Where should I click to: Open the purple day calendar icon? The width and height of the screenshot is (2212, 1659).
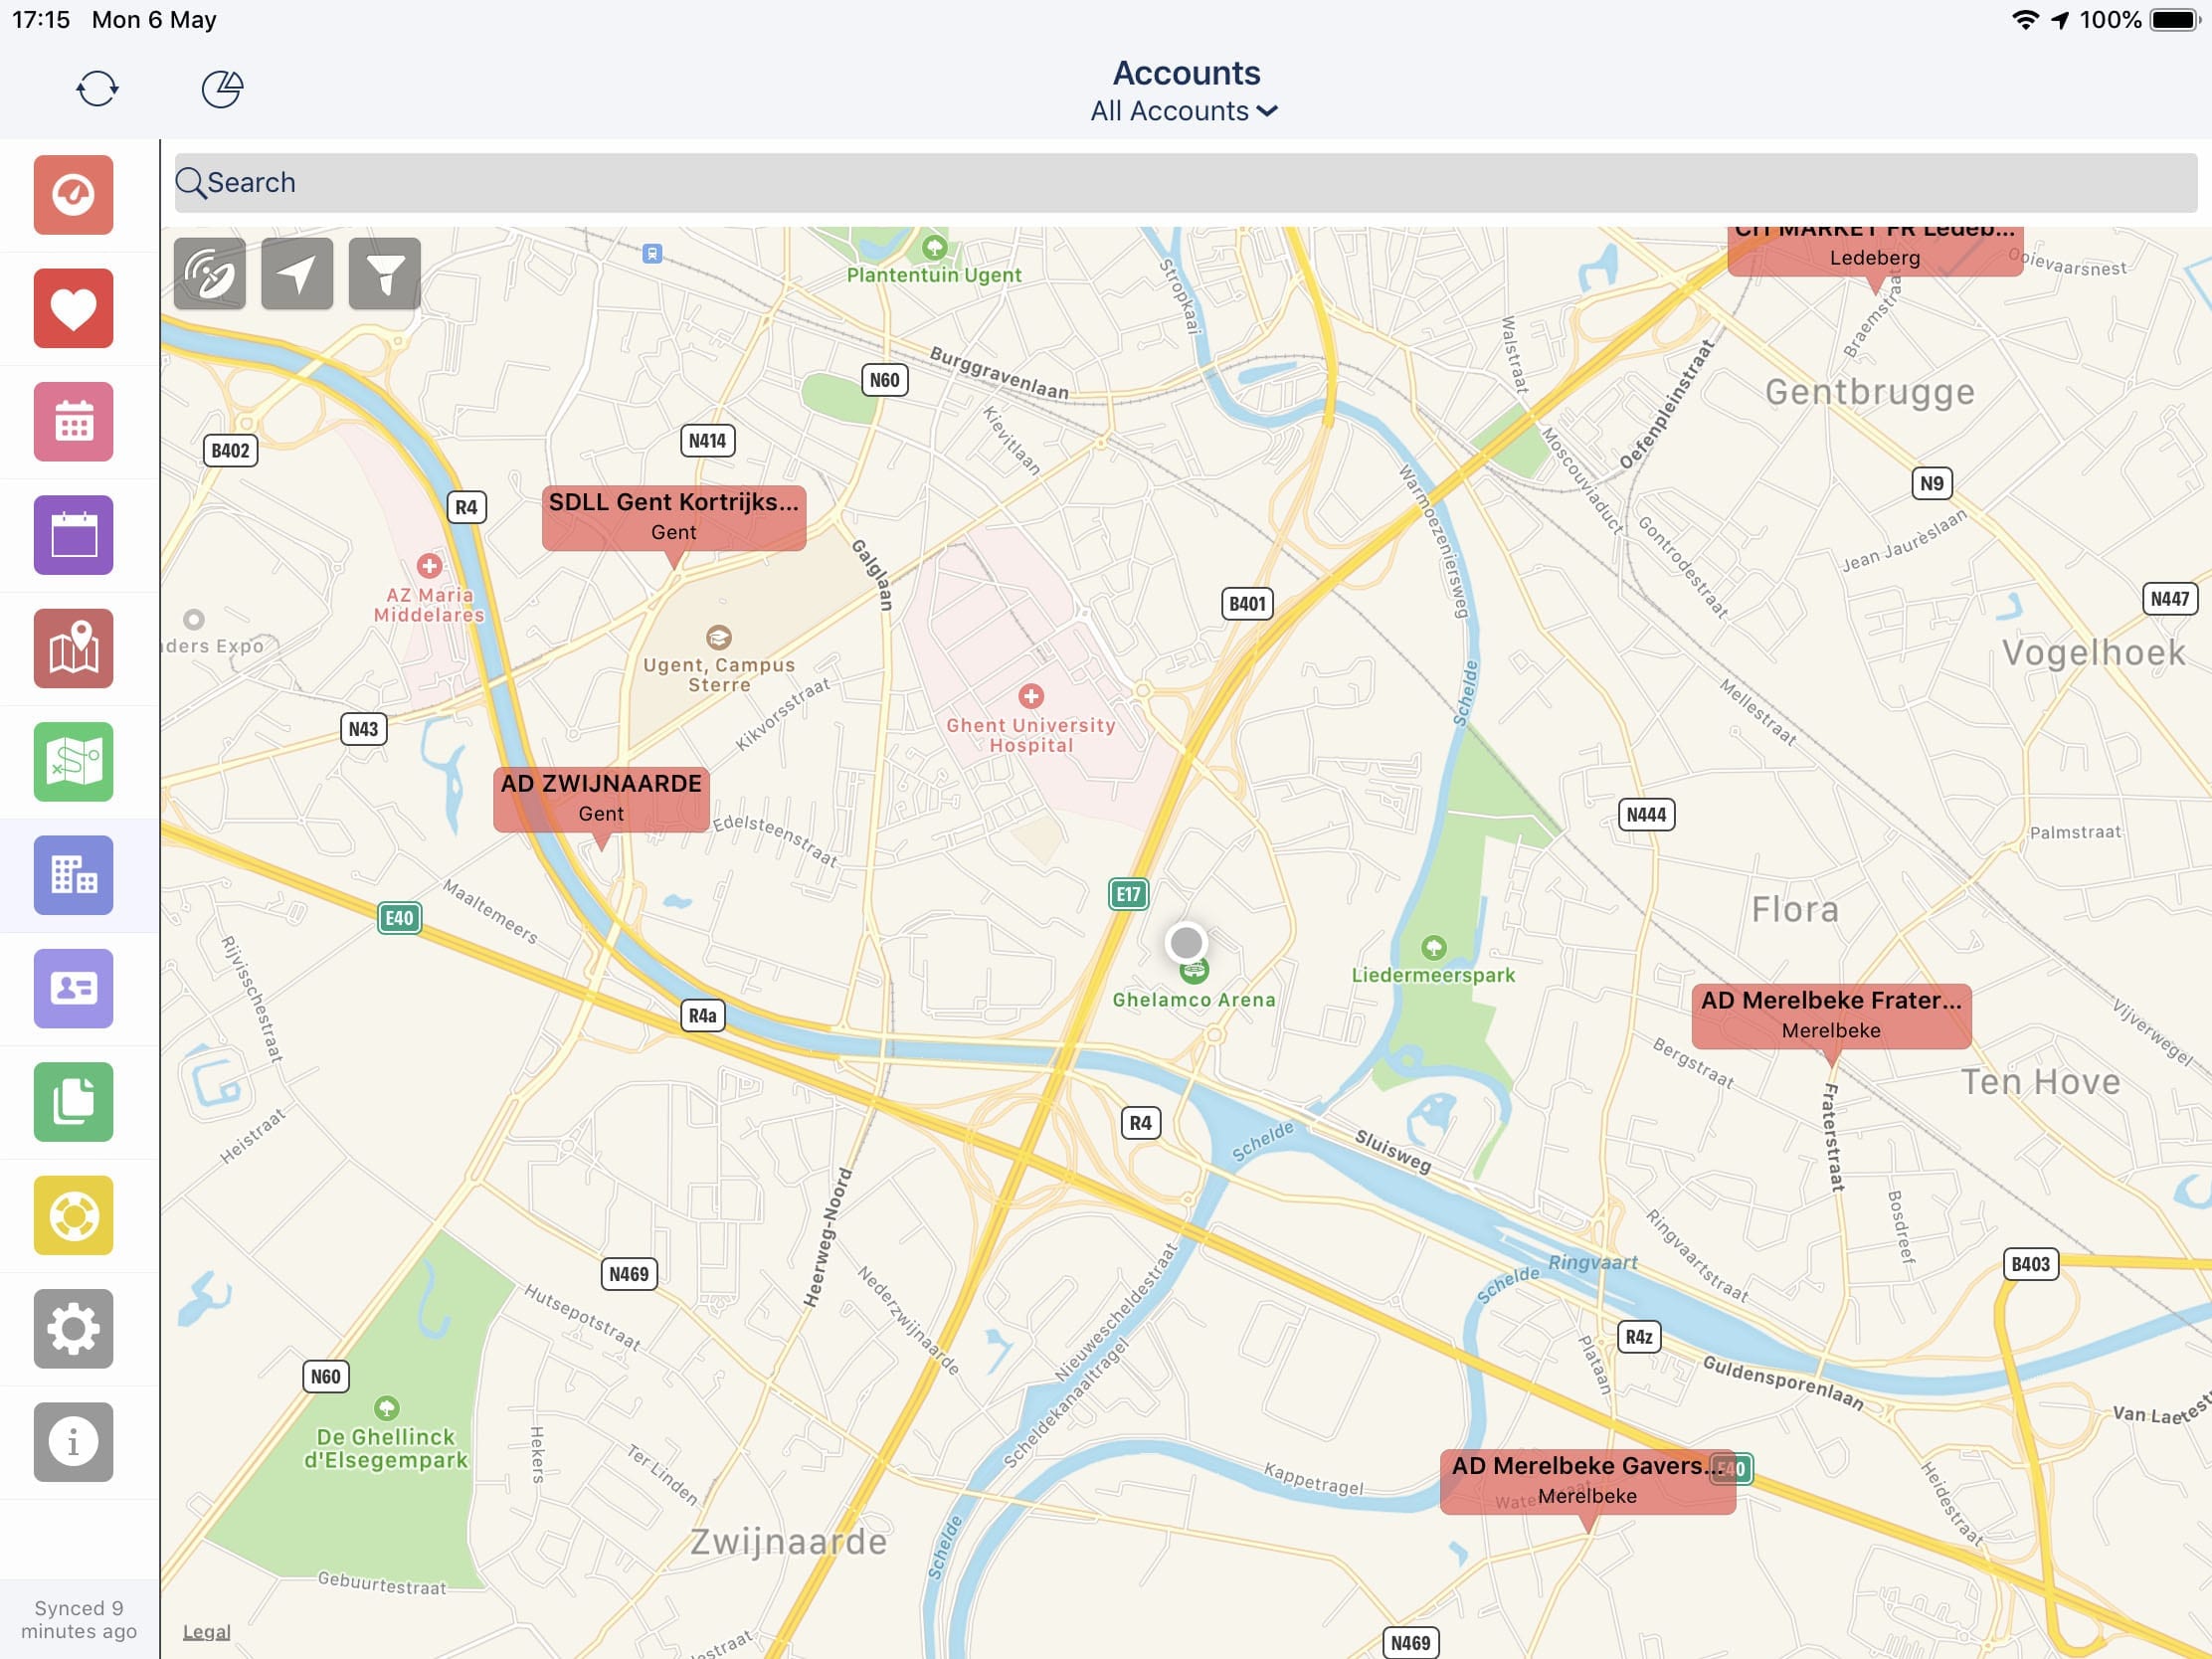(73, 535)
